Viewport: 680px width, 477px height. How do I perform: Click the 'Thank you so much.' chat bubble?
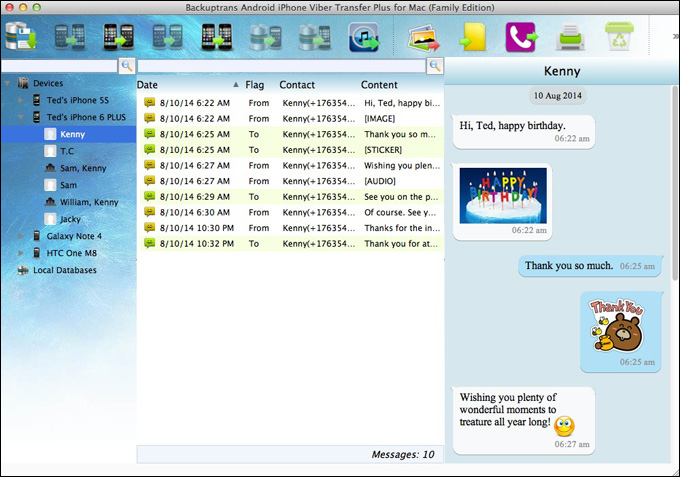click(590, 266)
